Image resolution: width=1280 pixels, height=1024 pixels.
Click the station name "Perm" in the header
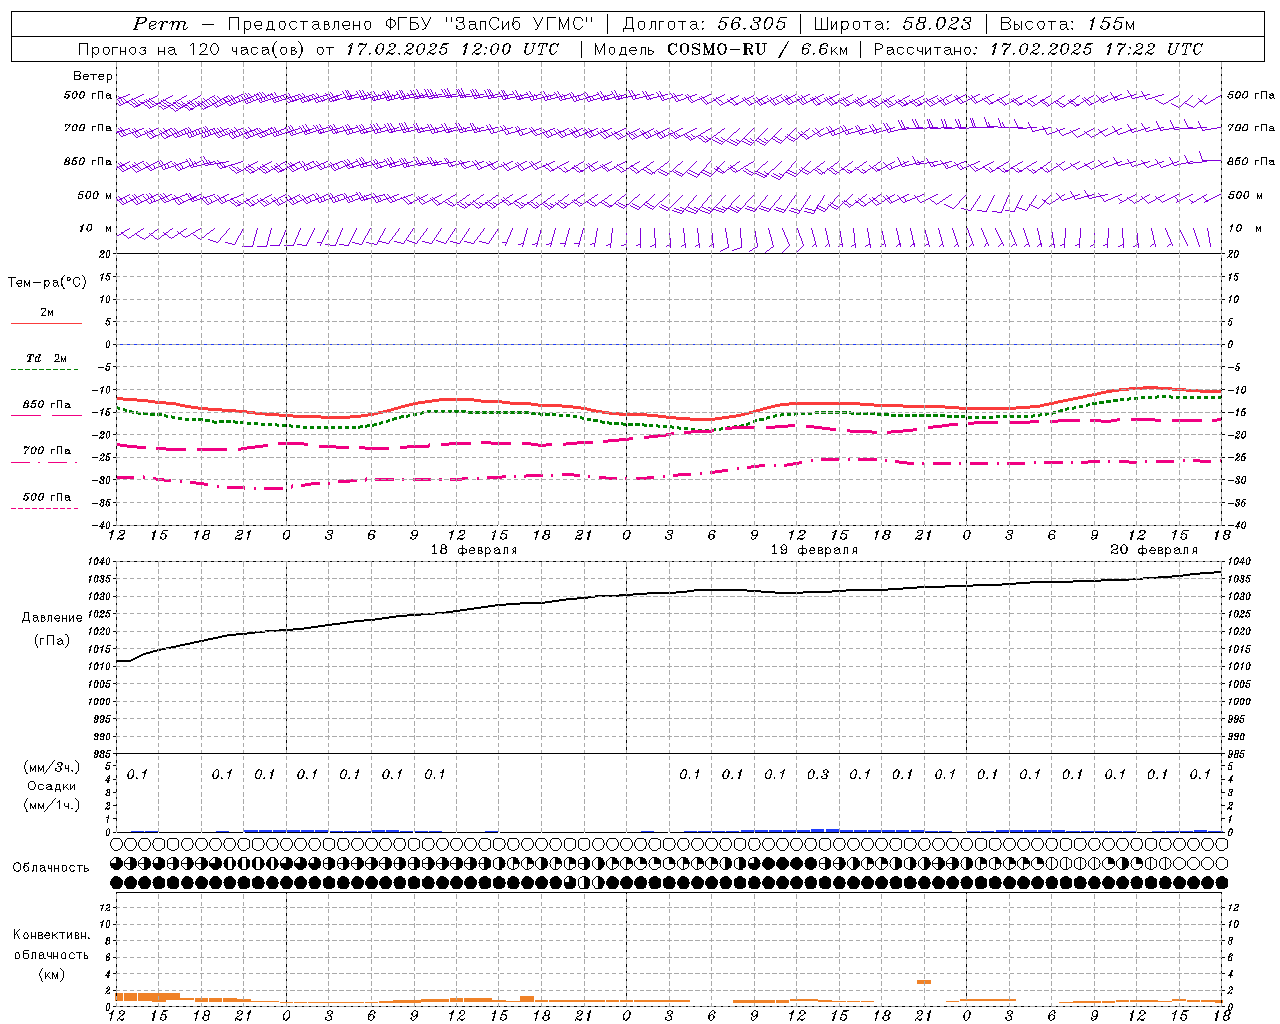tap(160, 24)
